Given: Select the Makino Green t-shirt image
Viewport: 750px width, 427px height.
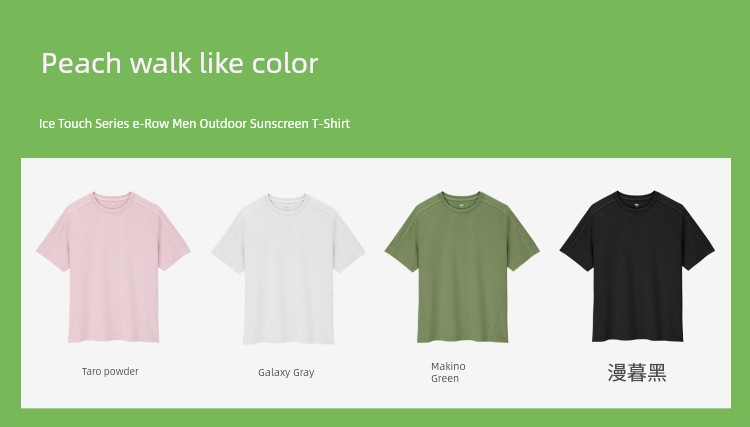Looking at the screenshot, I should click(462, 267).
